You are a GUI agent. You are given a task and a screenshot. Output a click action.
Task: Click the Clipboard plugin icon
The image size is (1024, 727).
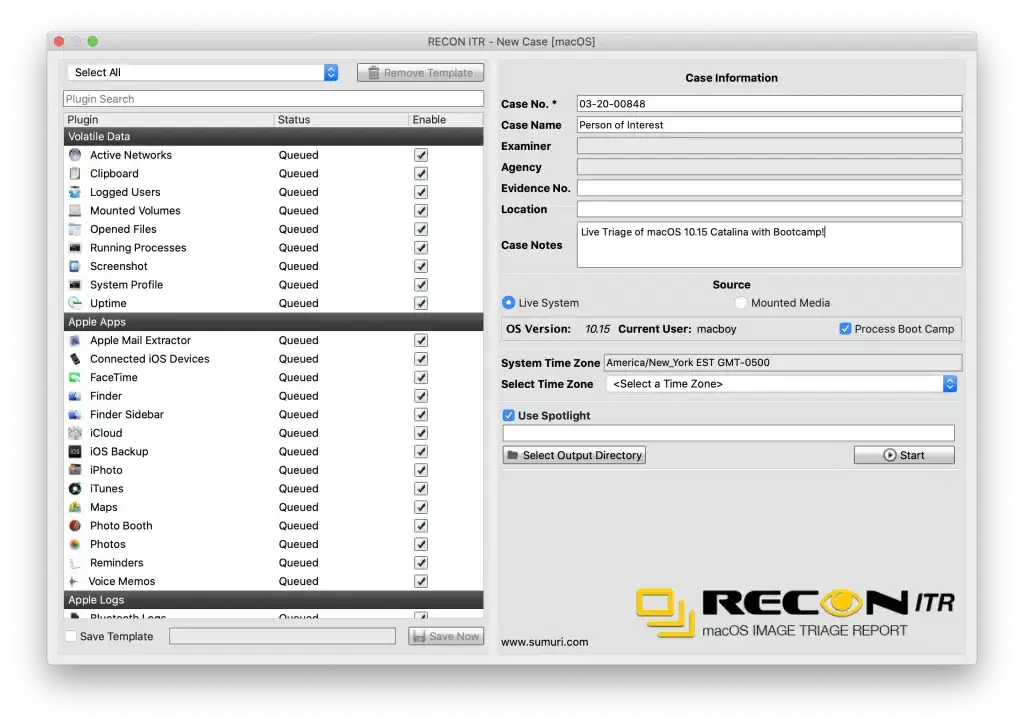[x=75, y=174]
